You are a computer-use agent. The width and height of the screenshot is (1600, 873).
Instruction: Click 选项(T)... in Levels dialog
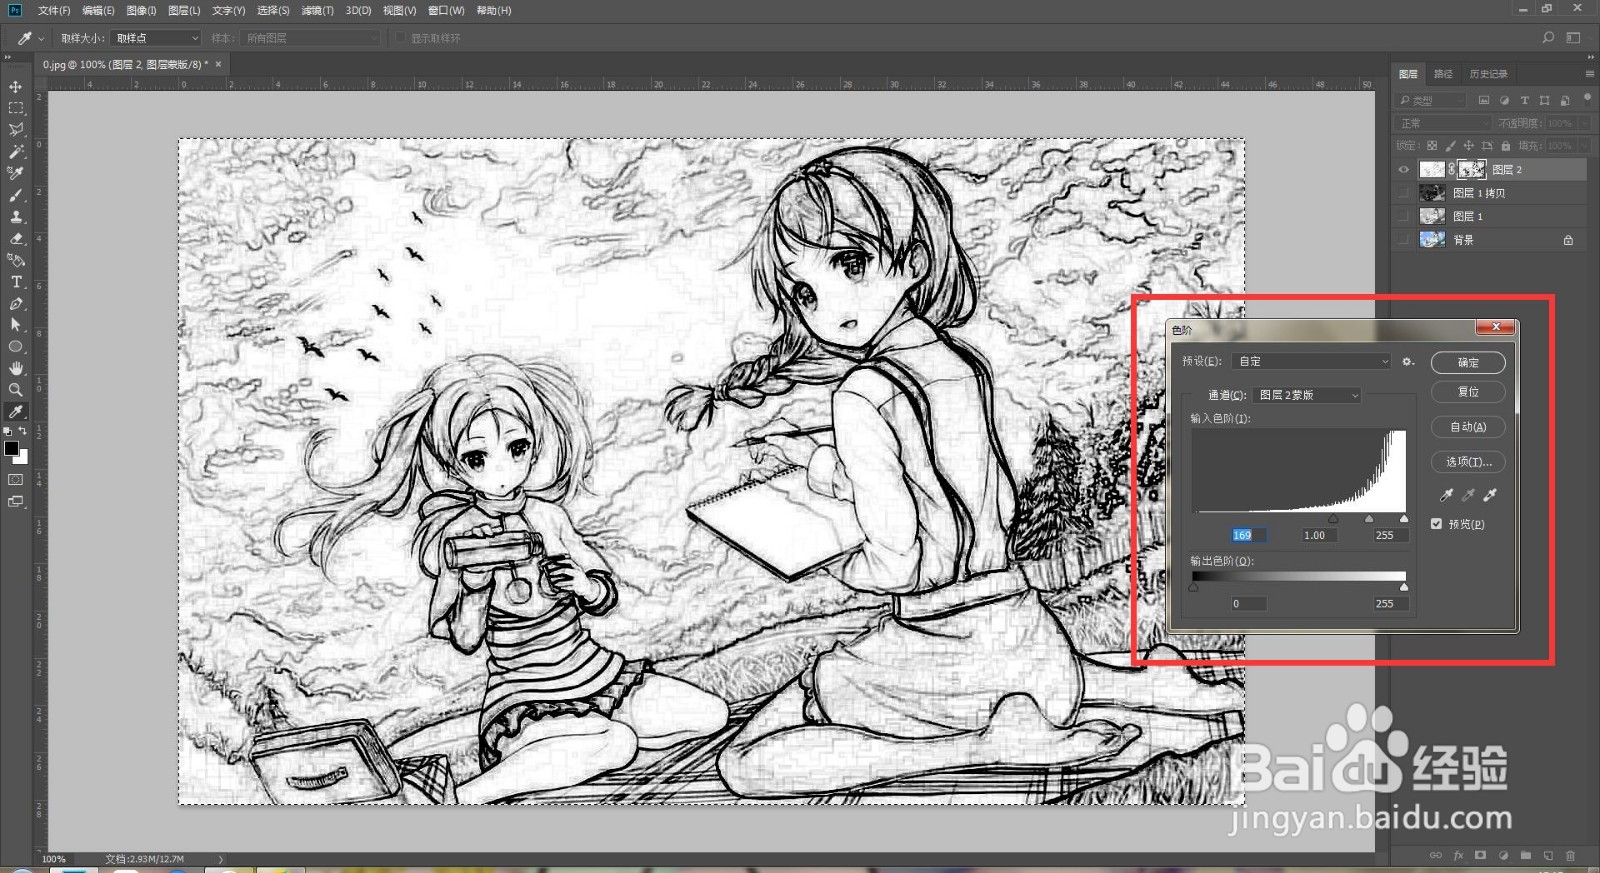click(x=1468, y=462)
